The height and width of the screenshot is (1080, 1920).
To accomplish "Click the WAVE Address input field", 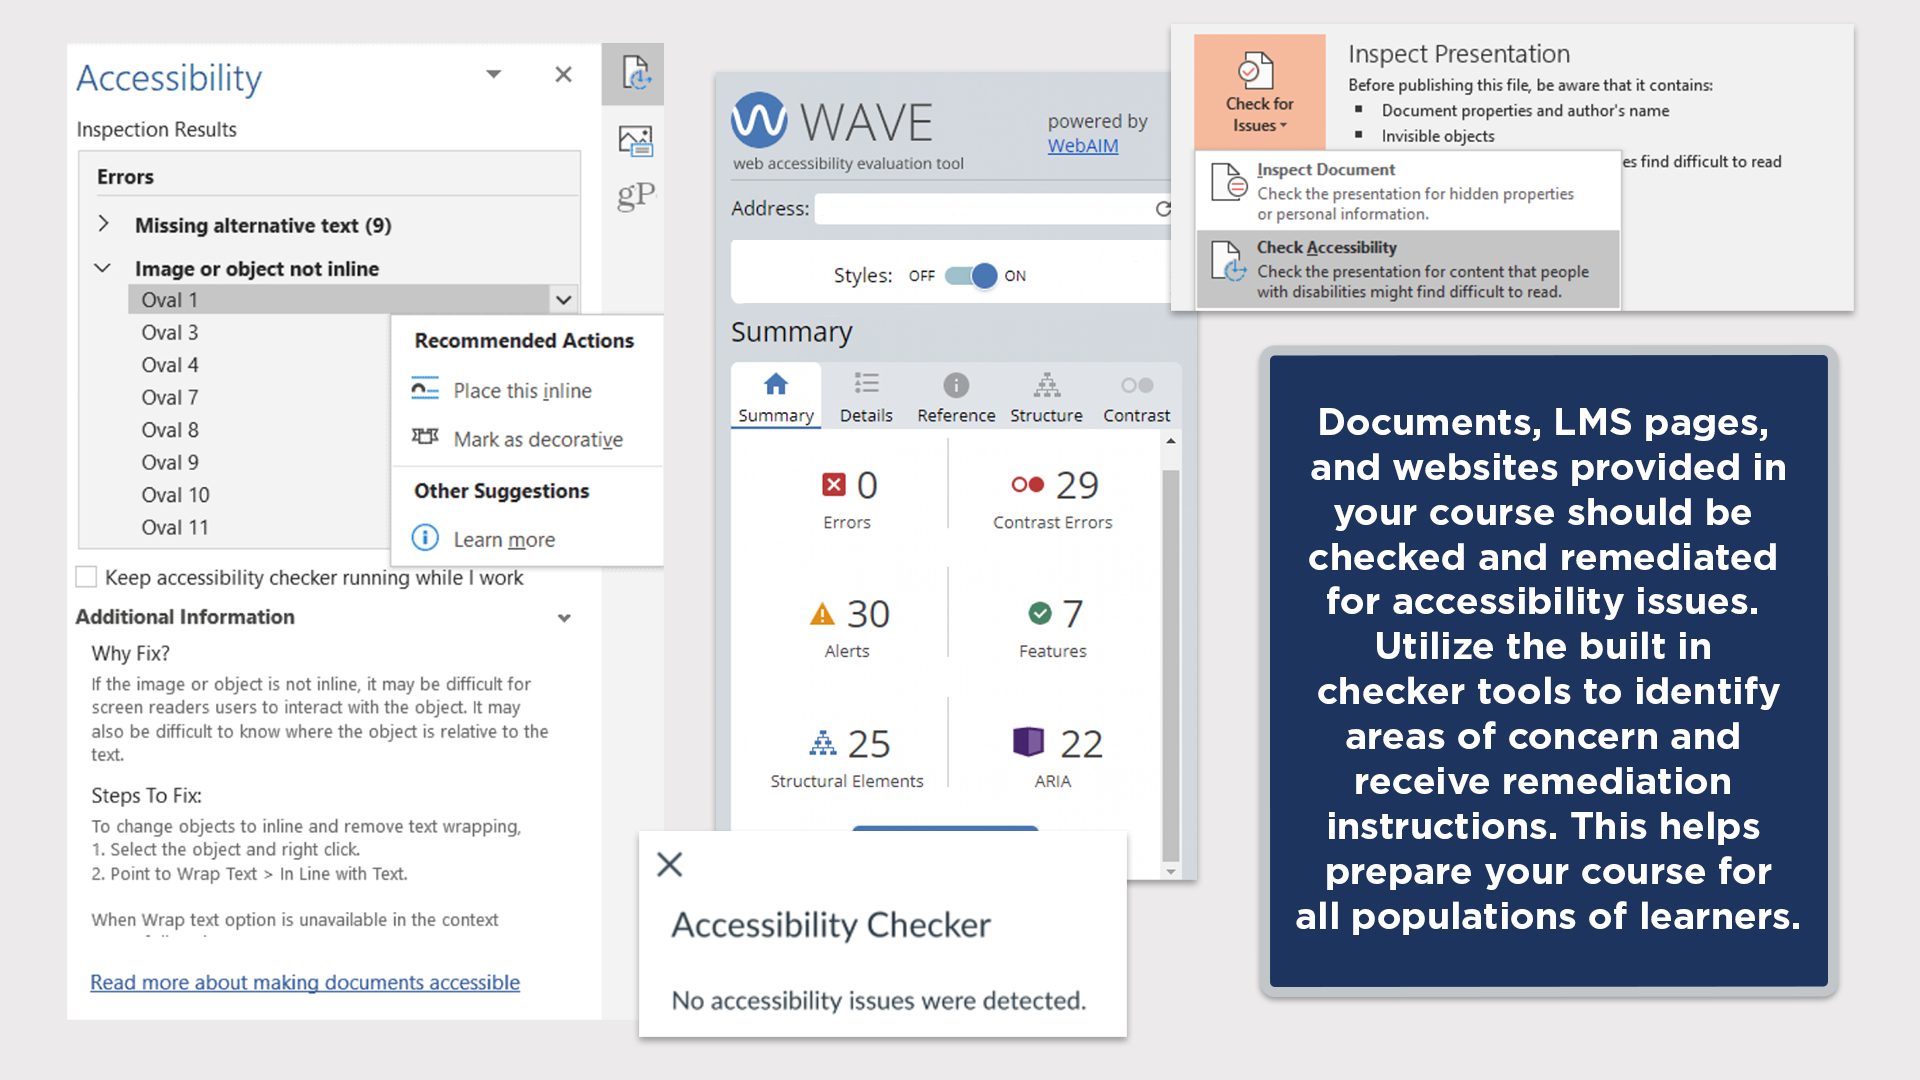I will point(984,209).
